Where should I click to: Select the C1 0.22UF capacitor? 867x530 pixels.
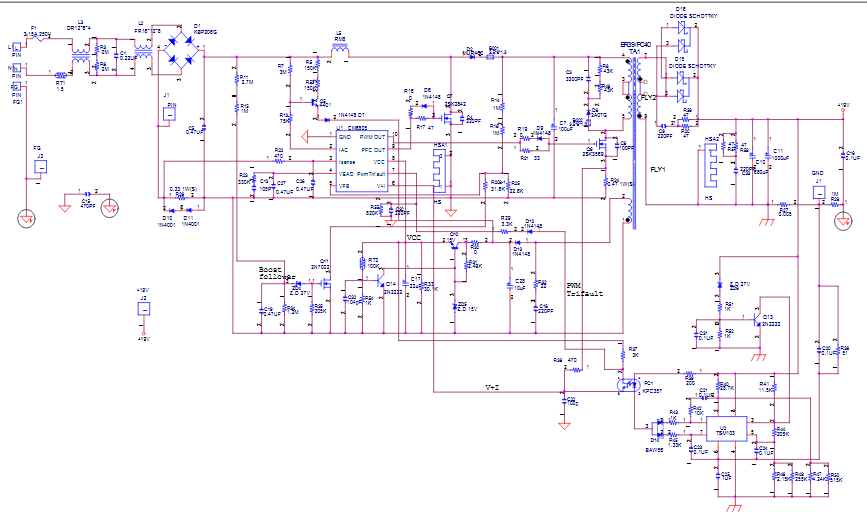coord(116,55)
